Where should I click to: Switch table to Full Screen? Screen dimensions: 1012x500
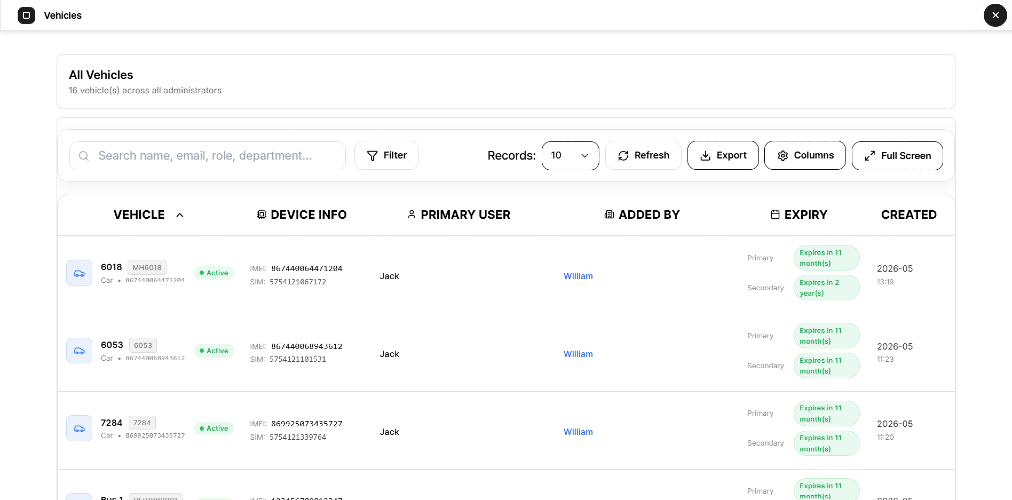[897, 155]
